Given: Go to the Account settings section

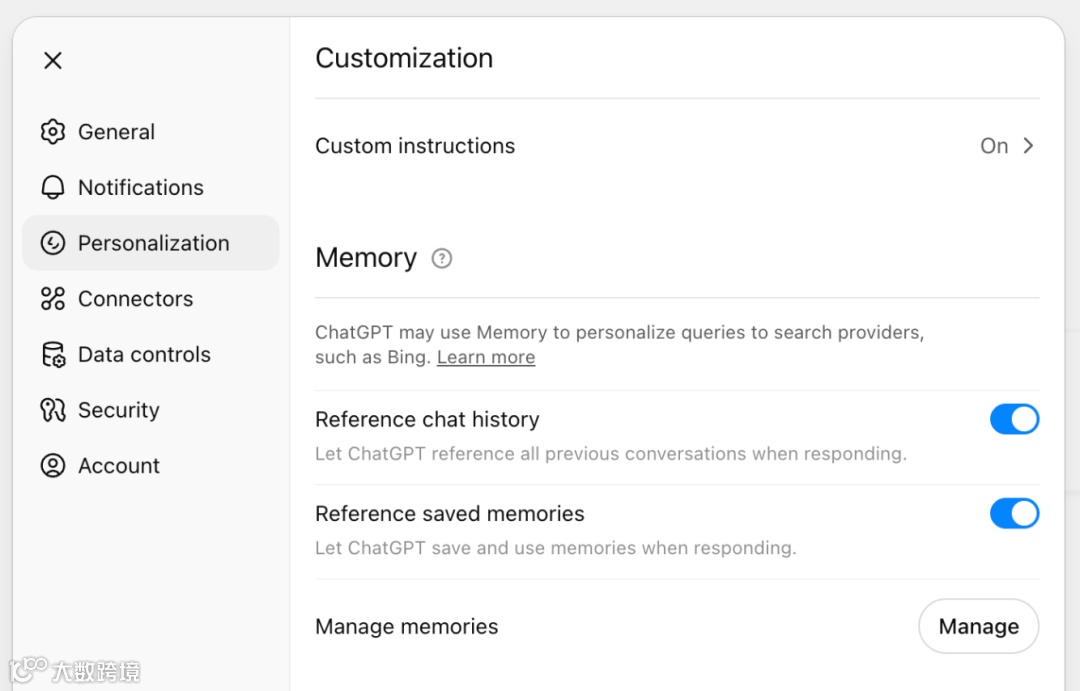Looking at the screenshot, I should (x=118, y=465).
